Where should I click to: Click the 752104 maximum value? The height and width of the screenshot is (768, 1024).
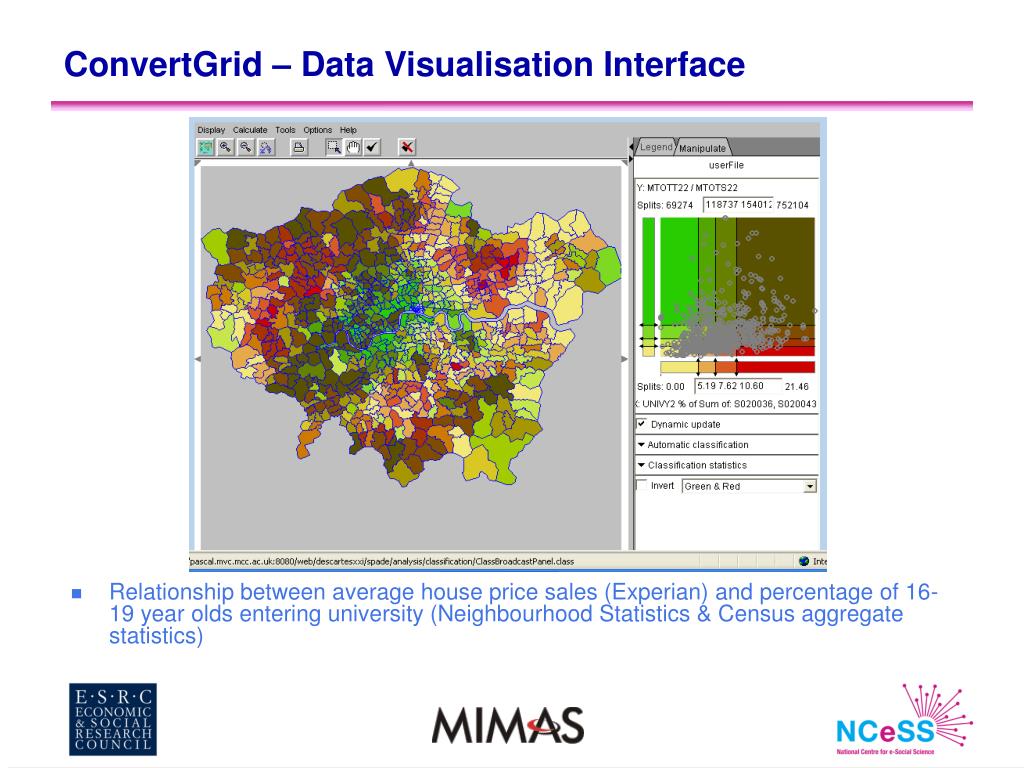pyautogui.click(x=793, y=205)
